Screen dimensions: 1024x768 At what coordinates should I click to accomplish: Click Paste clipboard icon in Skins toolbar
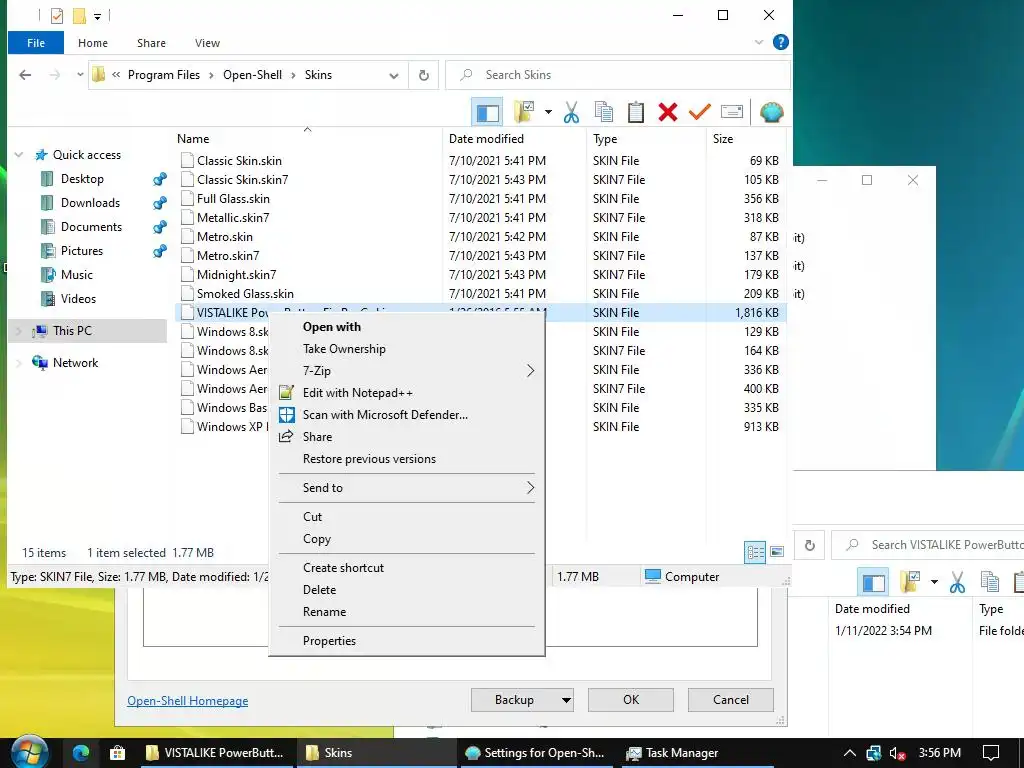635,112
